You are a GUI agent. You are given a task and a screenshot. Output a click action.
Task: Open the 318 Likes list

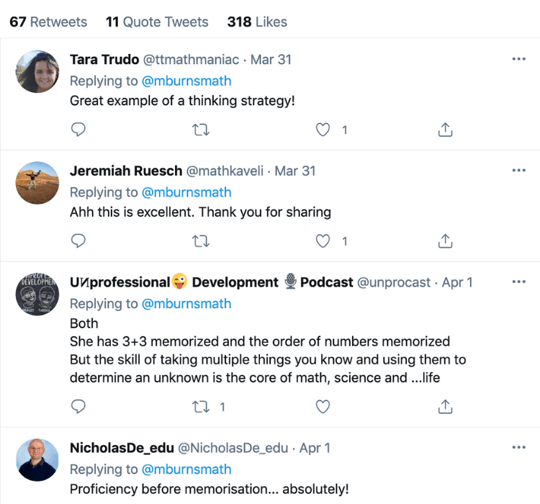pos(257,22)
